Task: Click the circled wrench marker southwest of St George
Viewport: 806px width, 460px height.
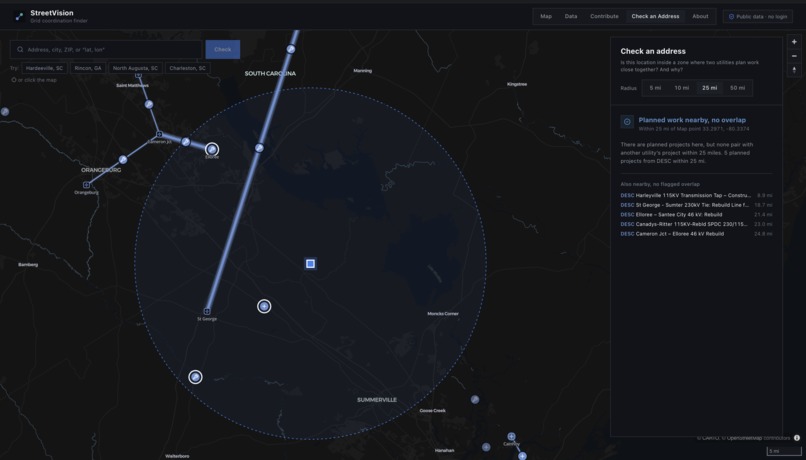Action: click(x=195, y=377)
